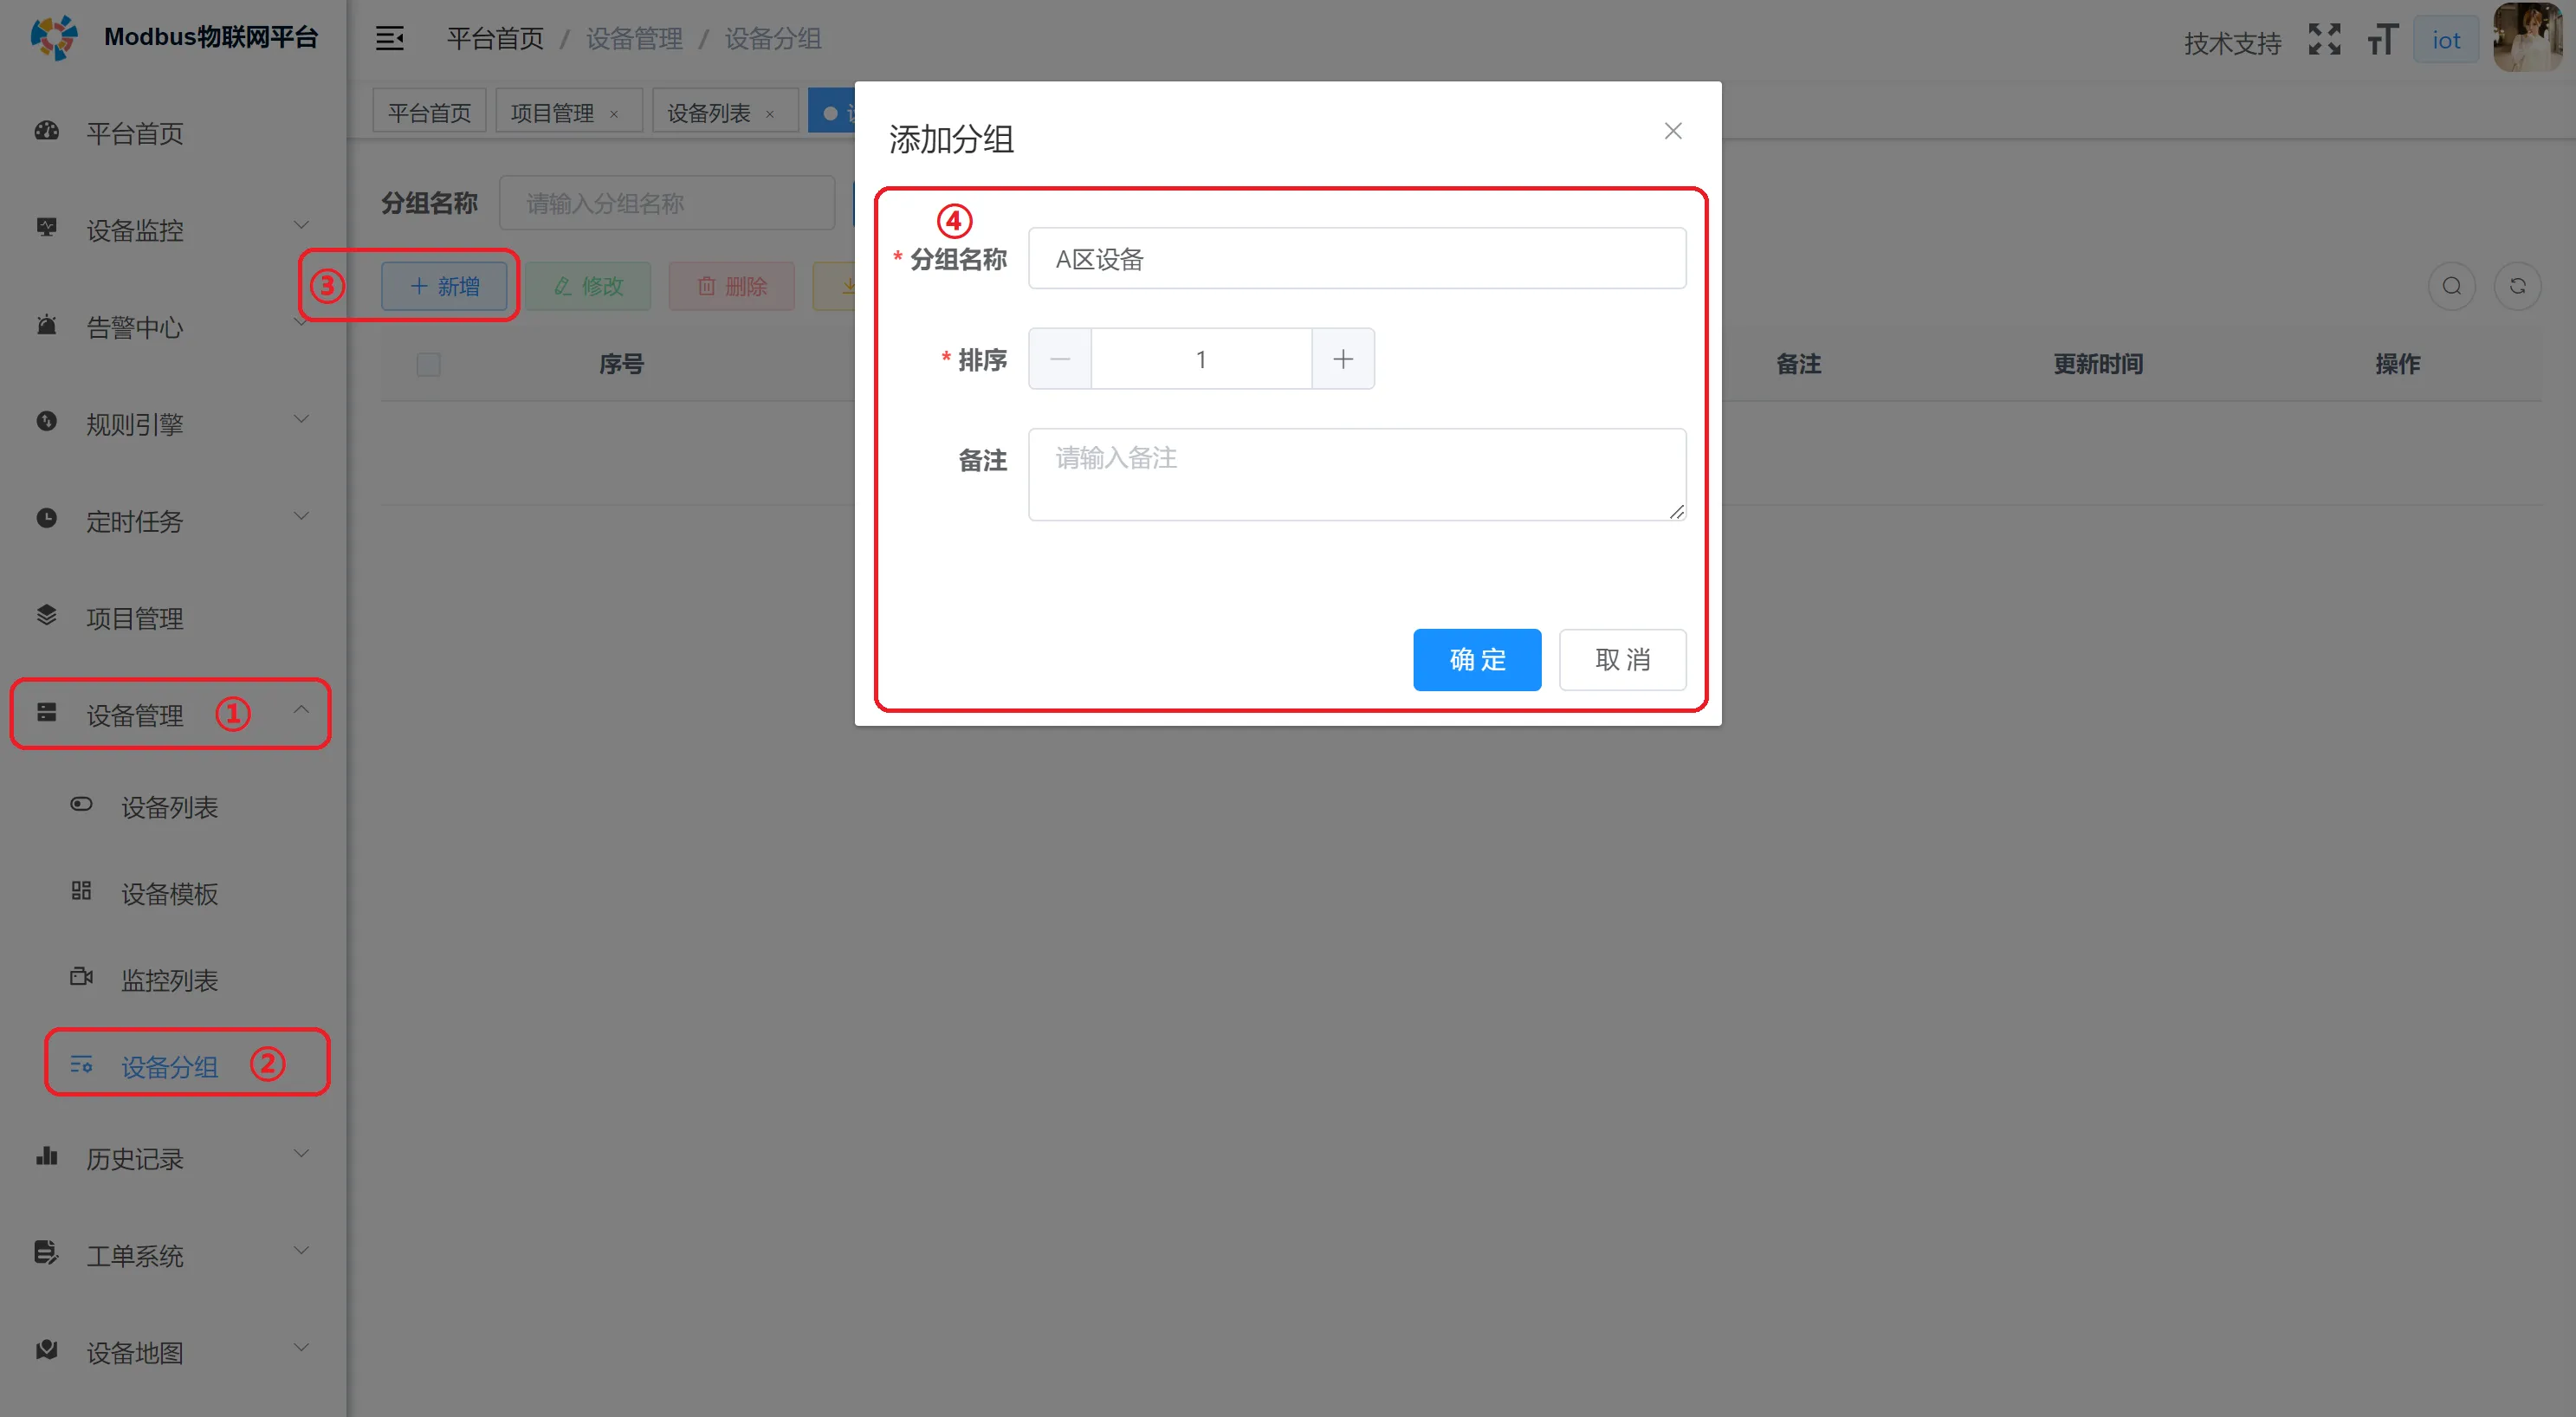This screenshot has width=2576, height=1417.
Task: Open 项目管理 in sidebar menu
Action: (x=134, y=618)
